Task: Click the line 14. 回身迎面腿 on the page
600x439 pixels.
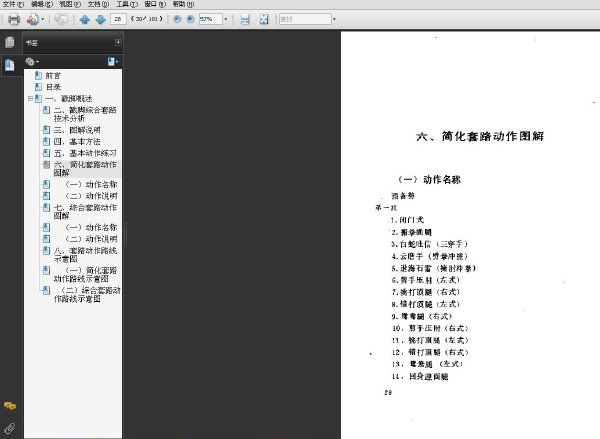Action: (419, 376)
